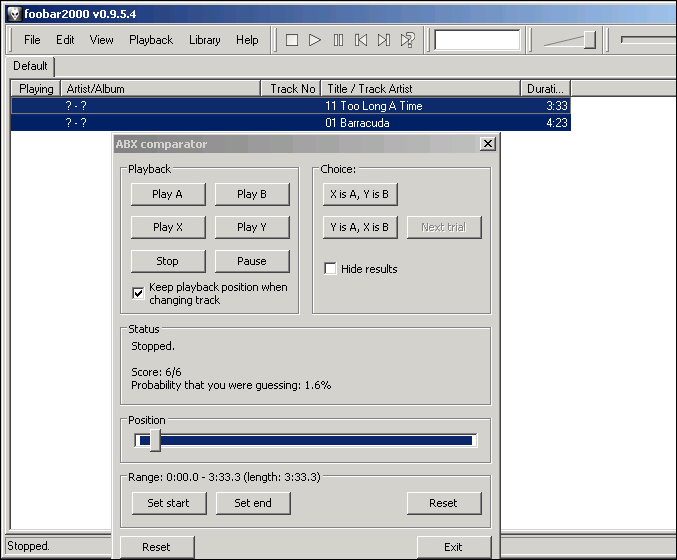Choose Y is A, X is B
Viewport: 677px width, 560px height.
[x=360, y=227]
